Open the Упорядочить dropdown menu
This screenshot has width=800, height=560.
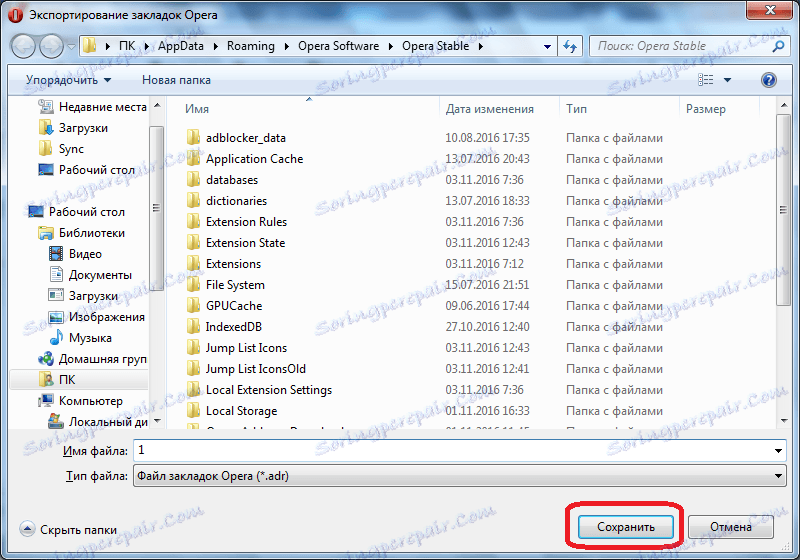(68, 80)
